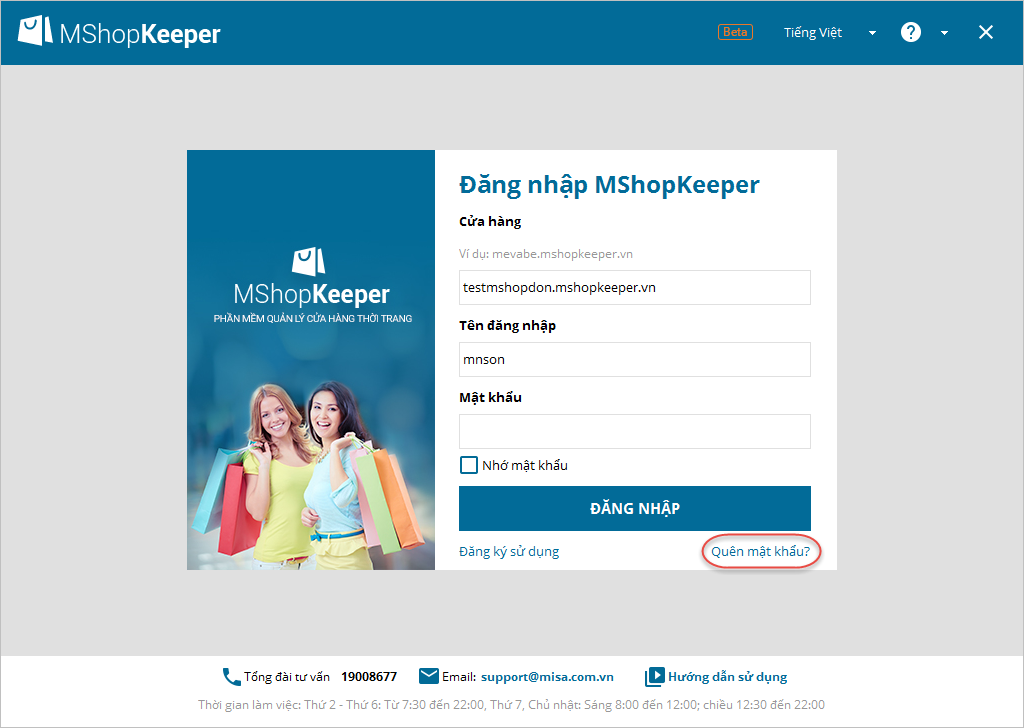Click the envelope email icon in footer

428,676
